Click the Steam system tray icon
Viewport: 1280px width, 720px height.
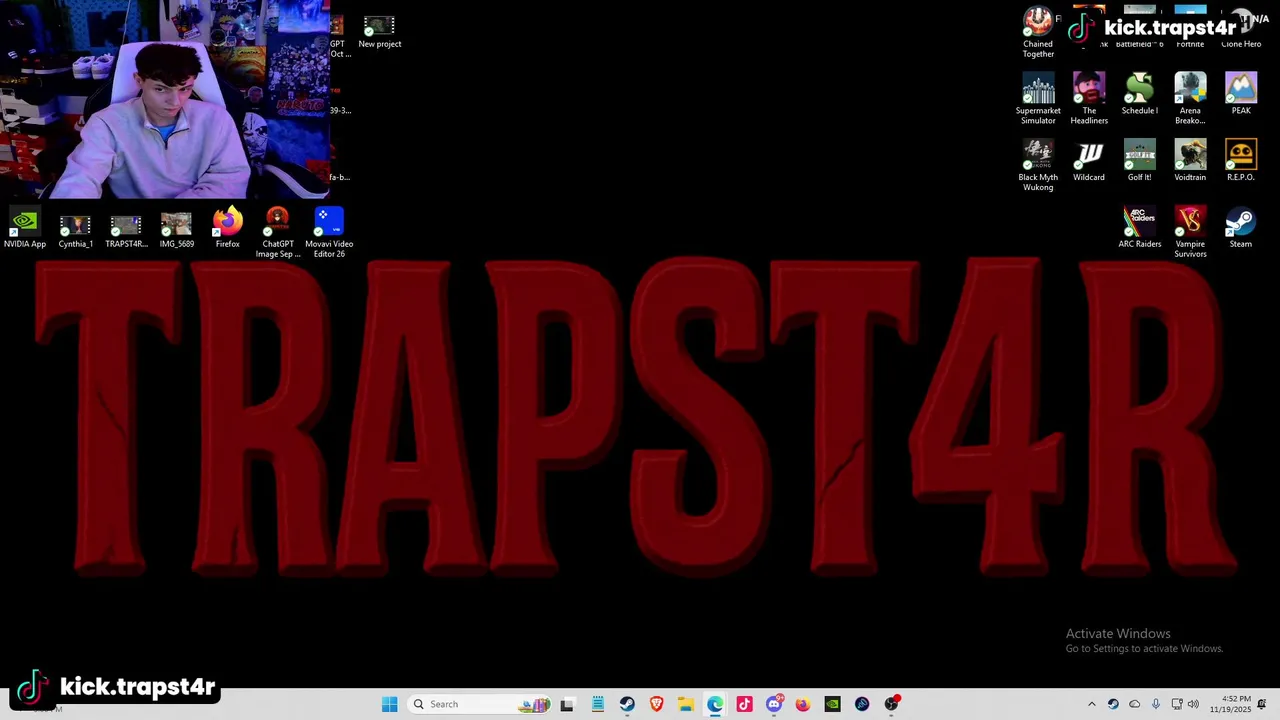click(x=1113, y=704)
